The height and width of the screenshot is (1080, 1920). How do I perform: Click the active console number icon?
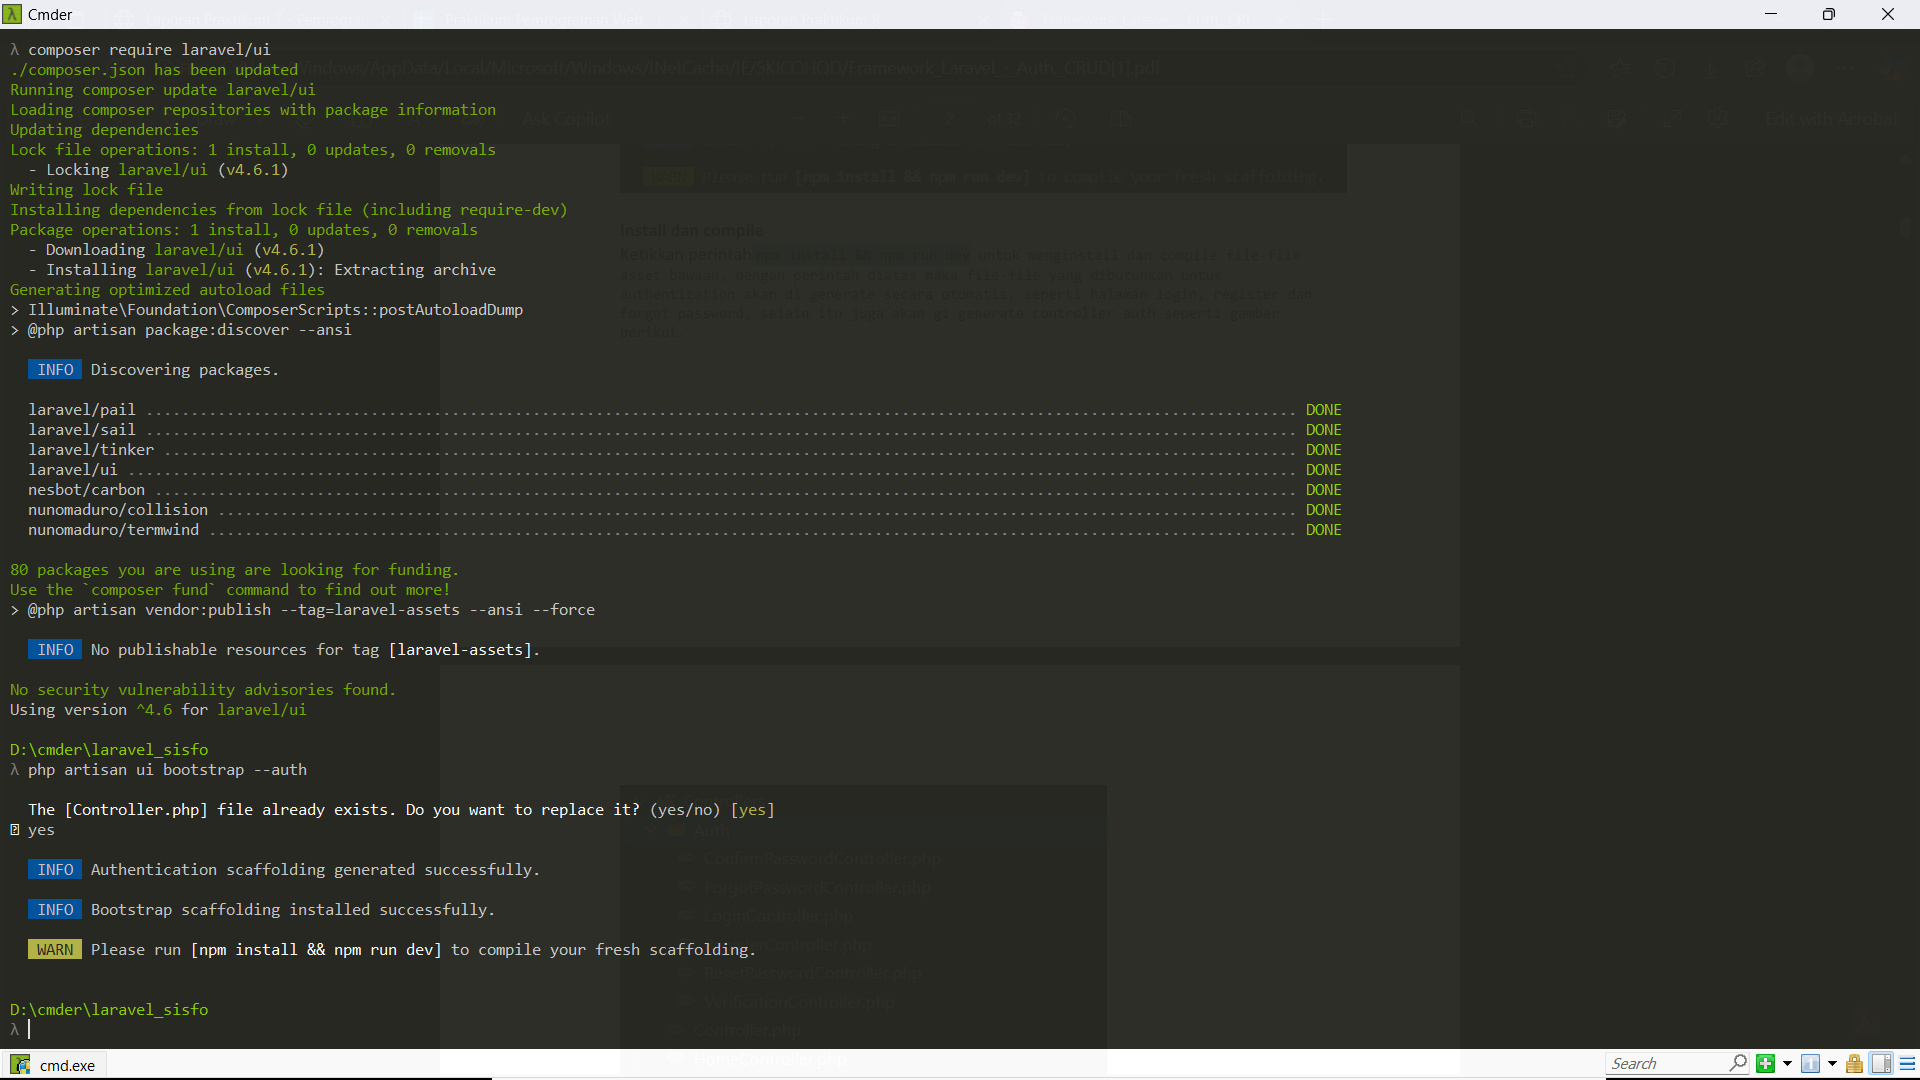tap(1810, 1064)
